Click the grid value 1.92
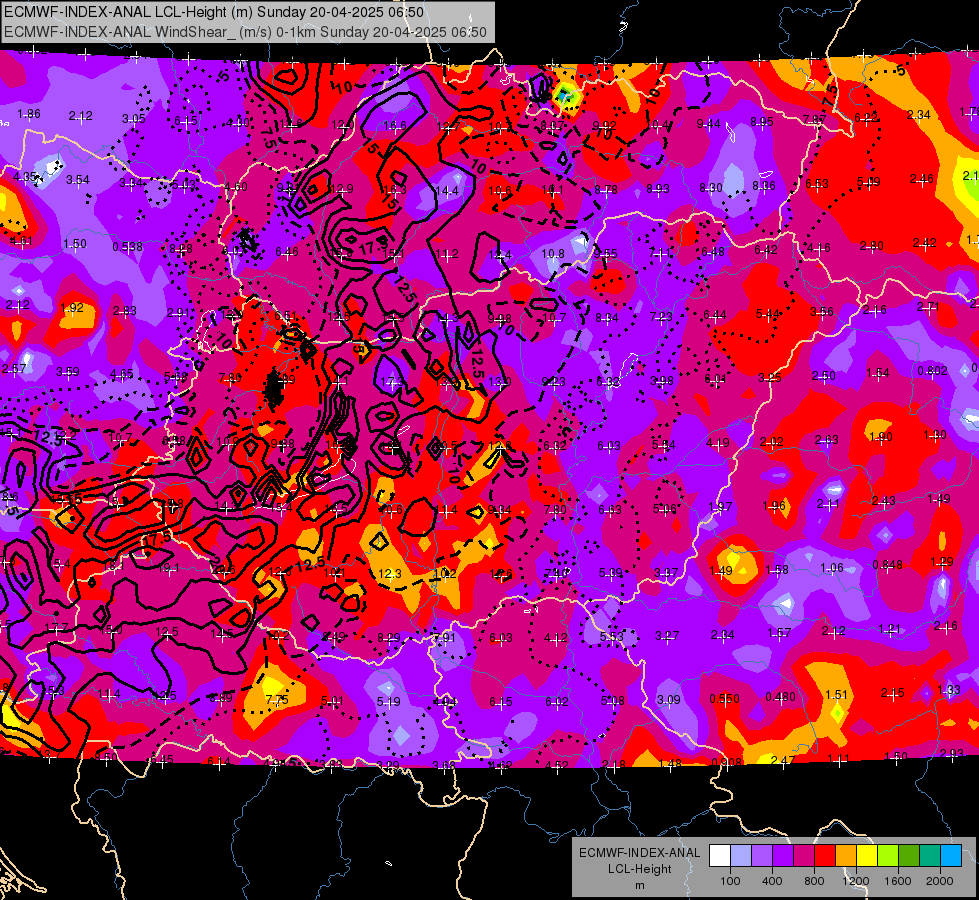 click(72, 307)
